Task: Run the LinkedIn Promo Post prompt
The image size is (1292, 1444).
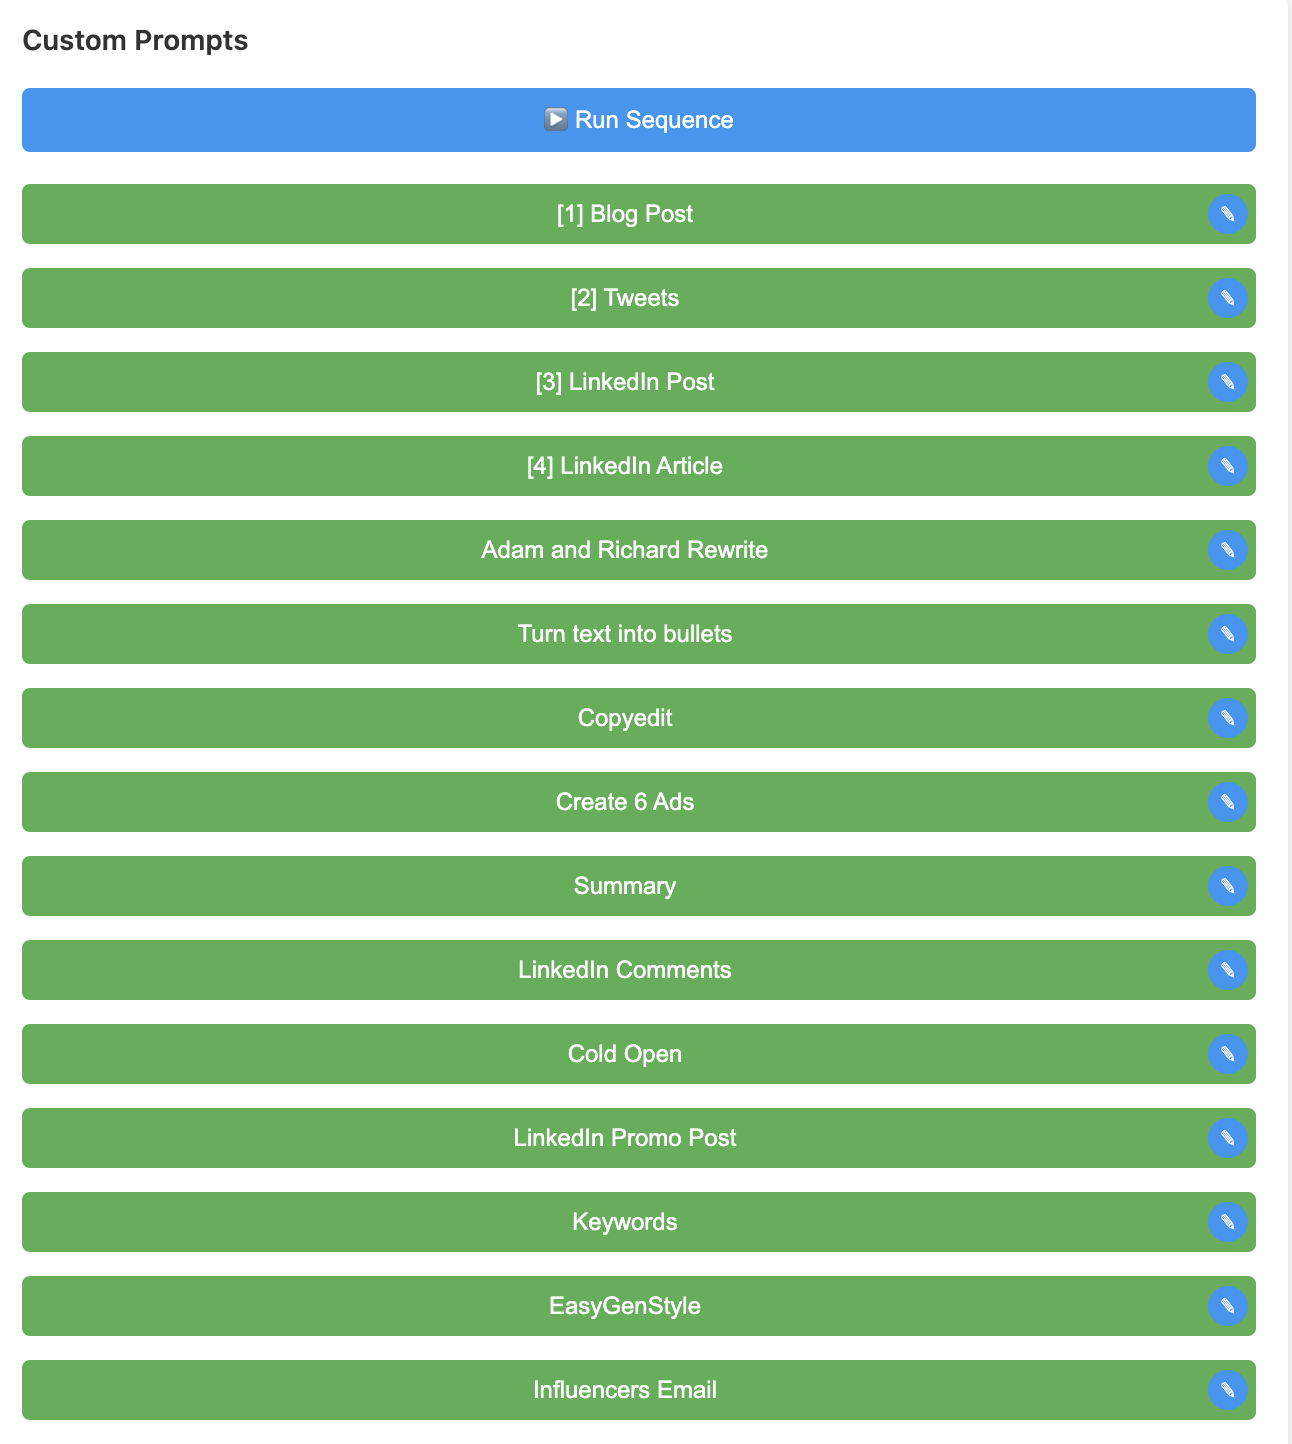Action: tap(624, 1138)
